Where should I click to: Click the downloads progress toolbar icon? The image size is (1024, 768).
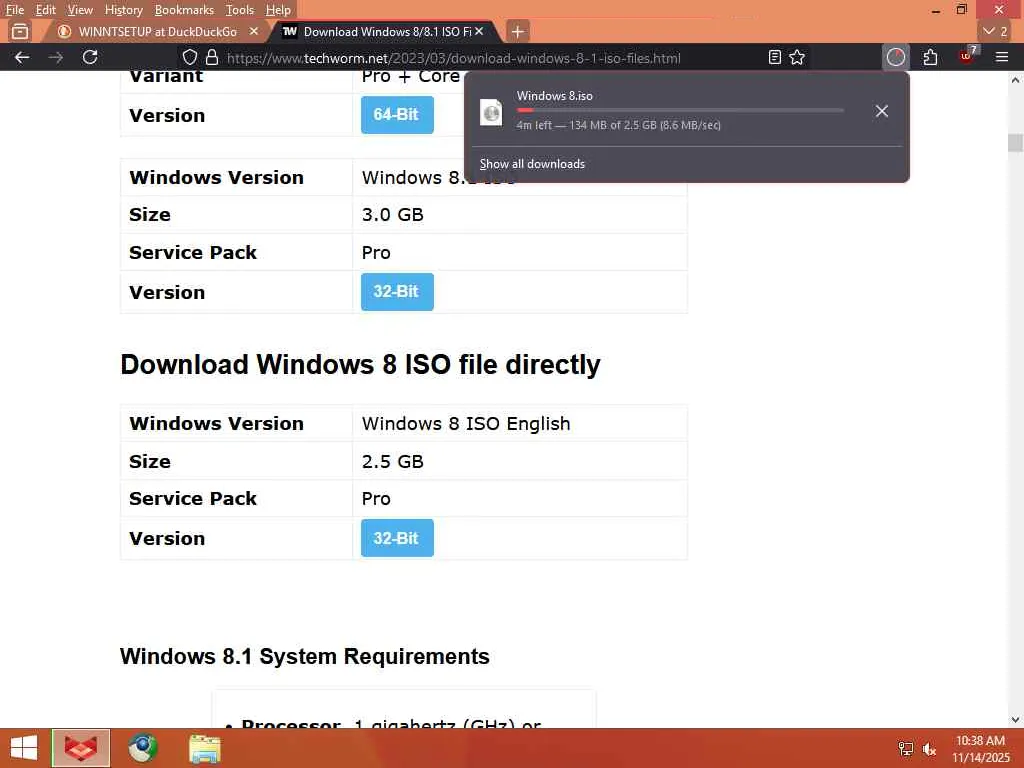(896, 57)
